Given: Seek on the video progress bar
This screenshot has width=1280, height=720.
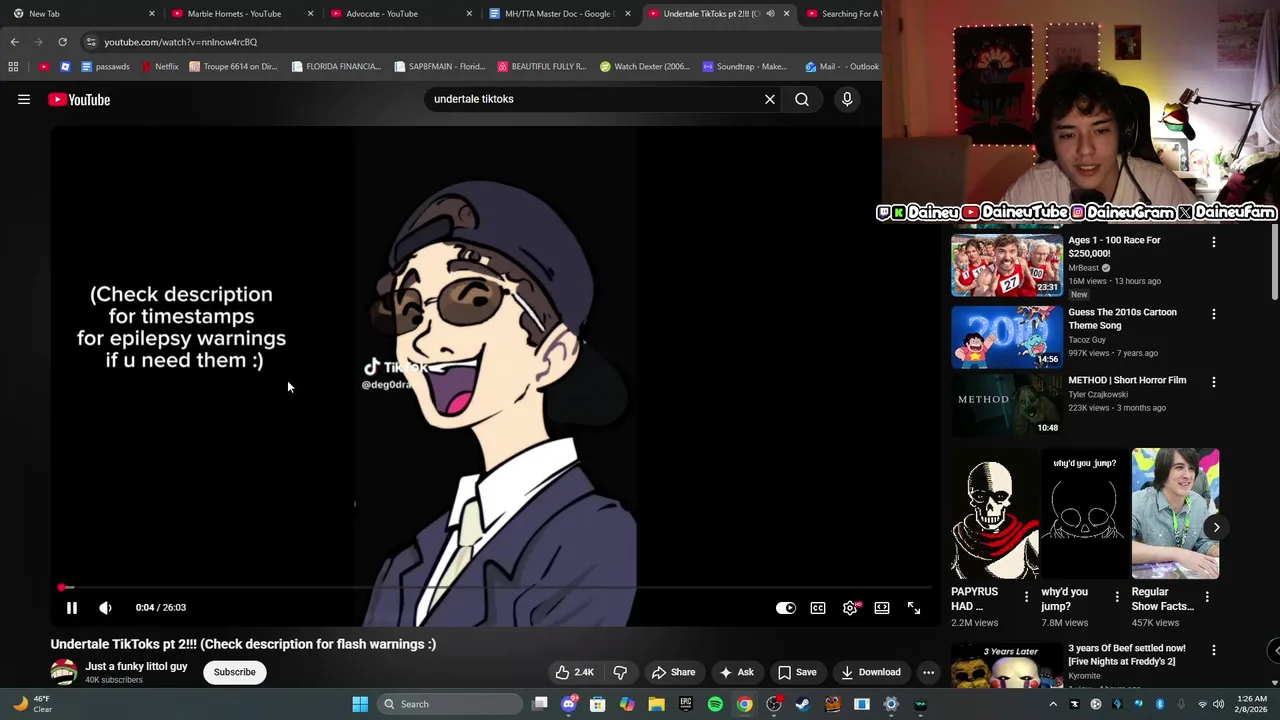Looking at the screenshot, I should pos(495,587).
